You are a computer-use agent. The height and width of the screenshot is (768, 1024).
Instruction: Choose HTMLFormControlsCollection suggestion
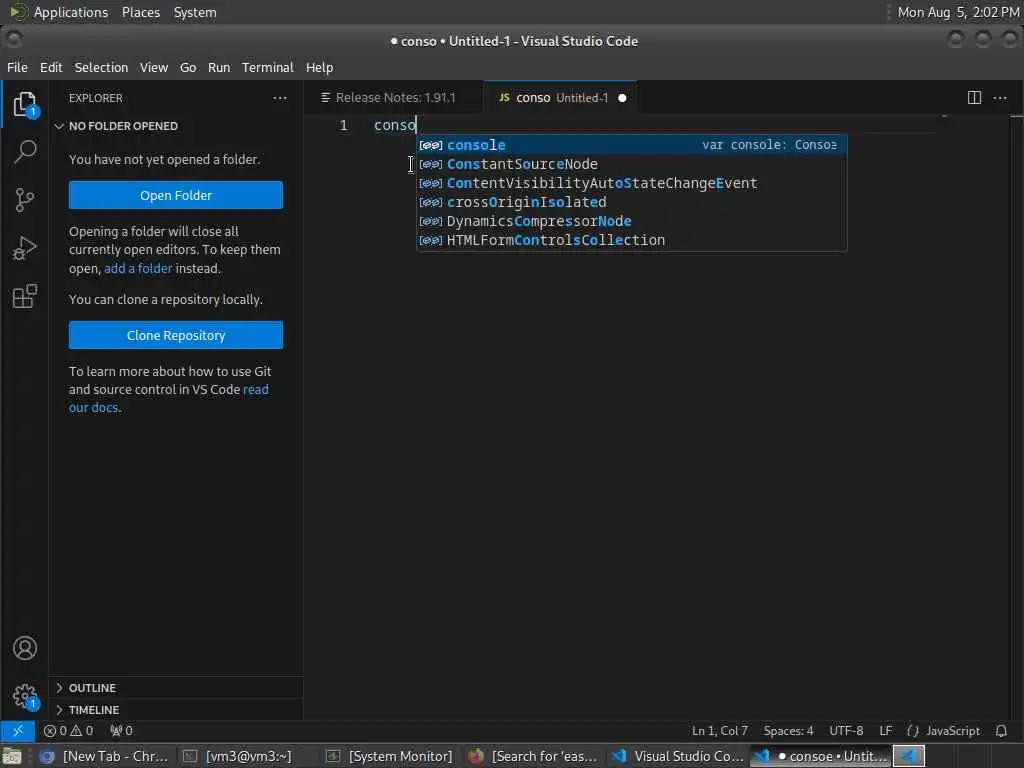(x=632, y=240)
